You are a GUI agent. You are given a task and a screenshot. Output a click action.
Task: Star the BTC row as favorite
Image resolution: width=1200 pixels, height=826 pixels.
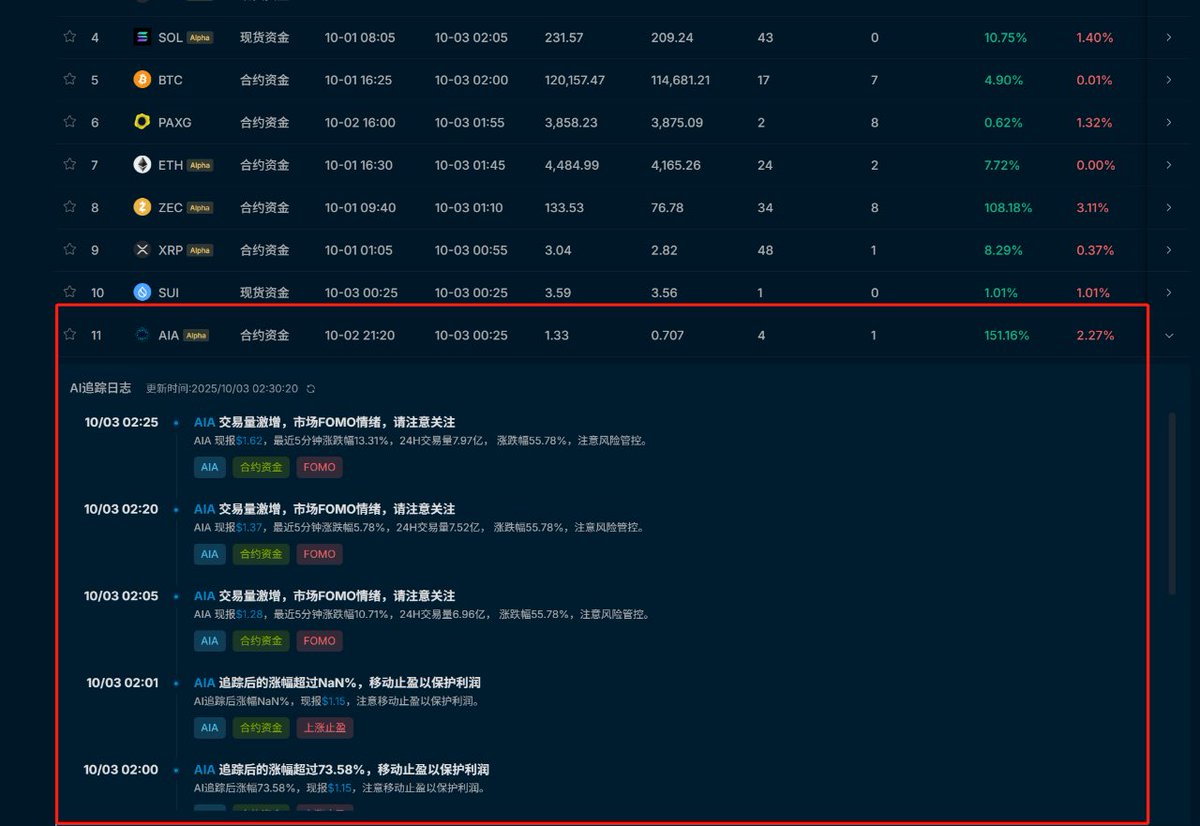point(69,79)
